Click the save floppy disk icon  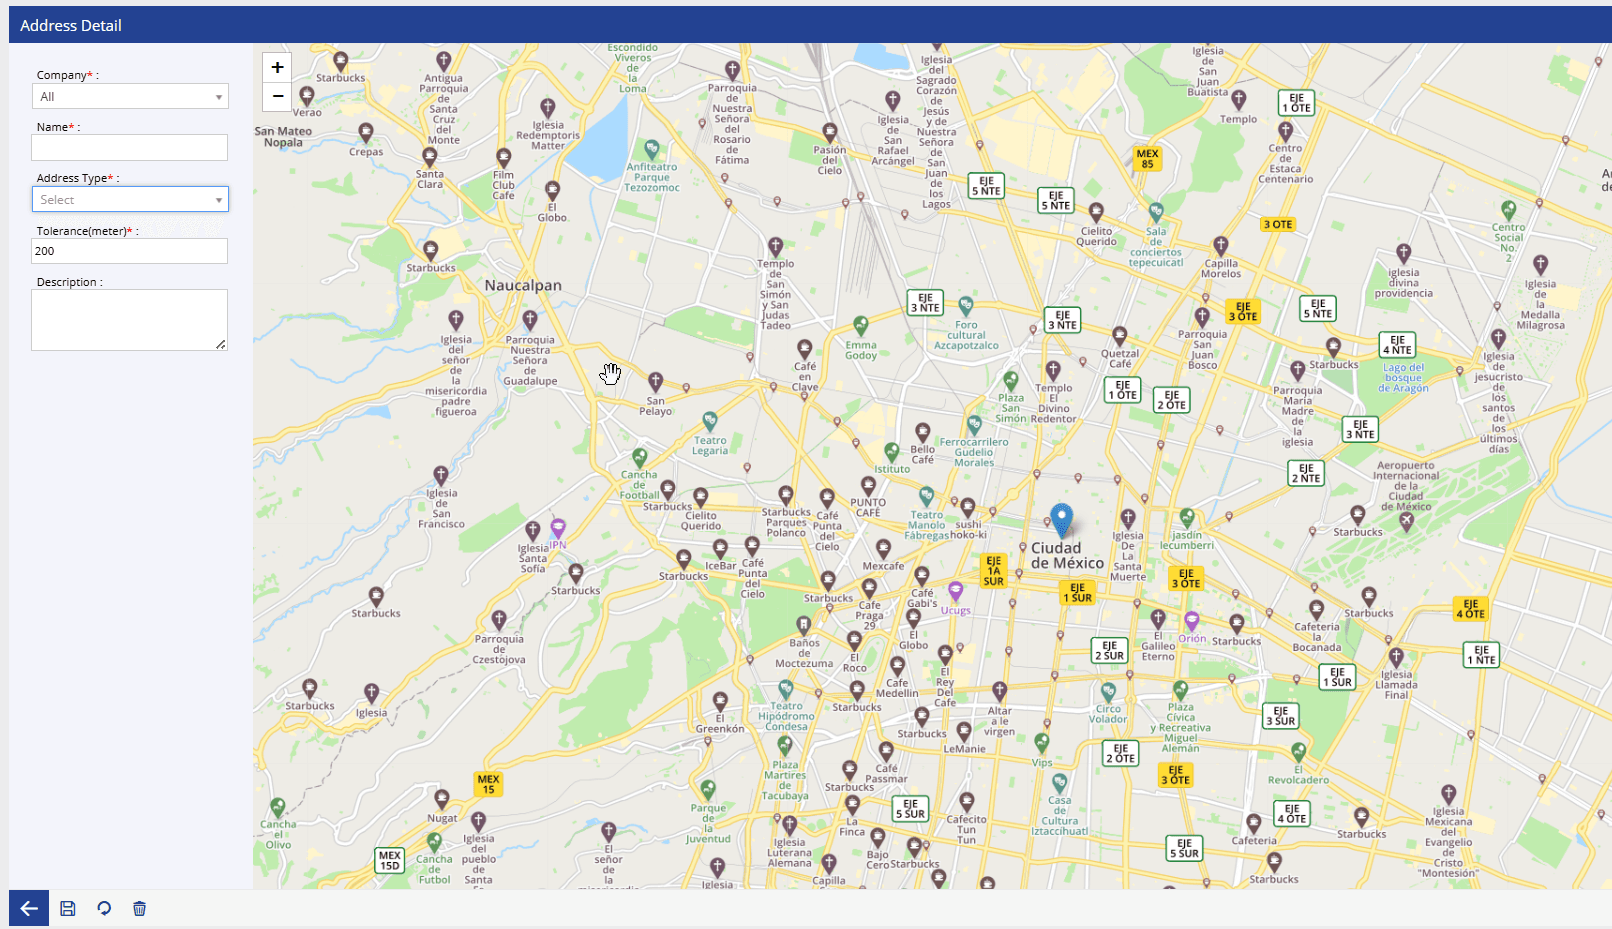68,908
